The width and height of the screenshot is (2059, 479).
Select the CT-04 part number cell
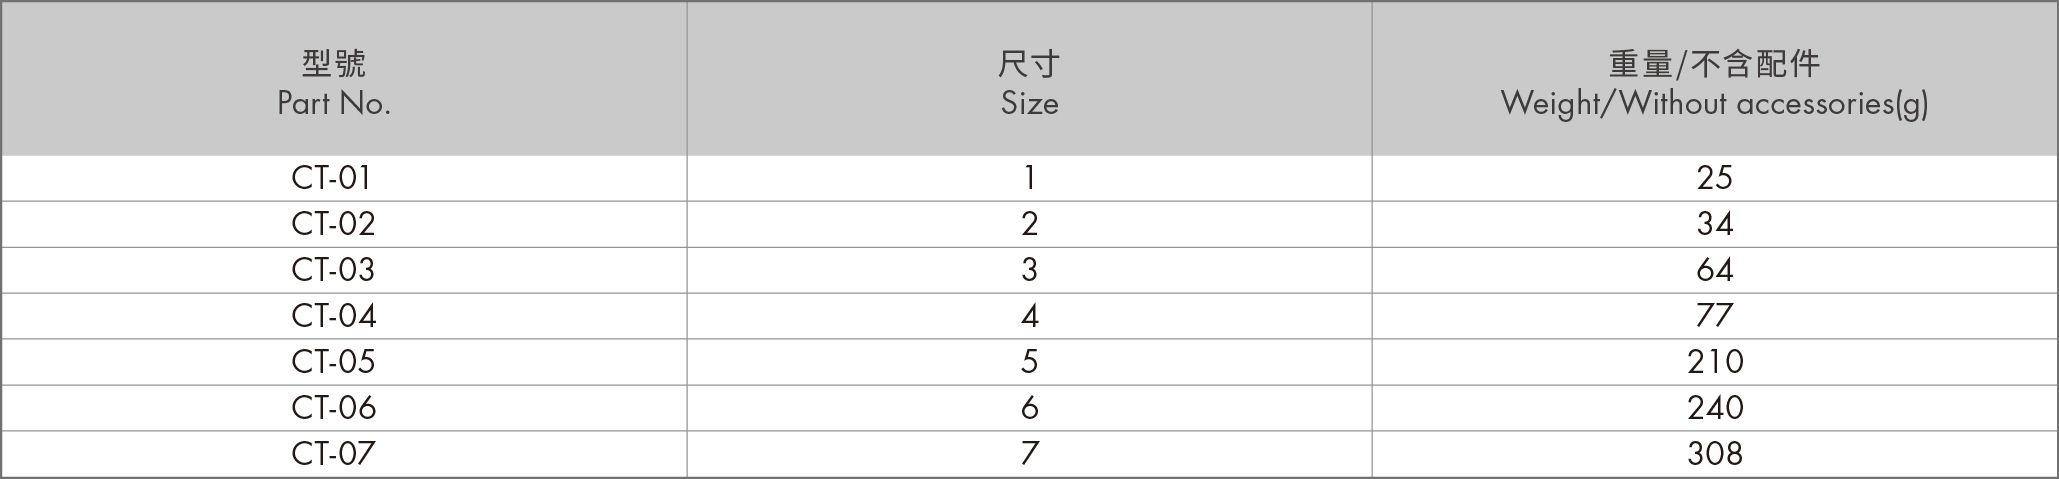point(333,316)
